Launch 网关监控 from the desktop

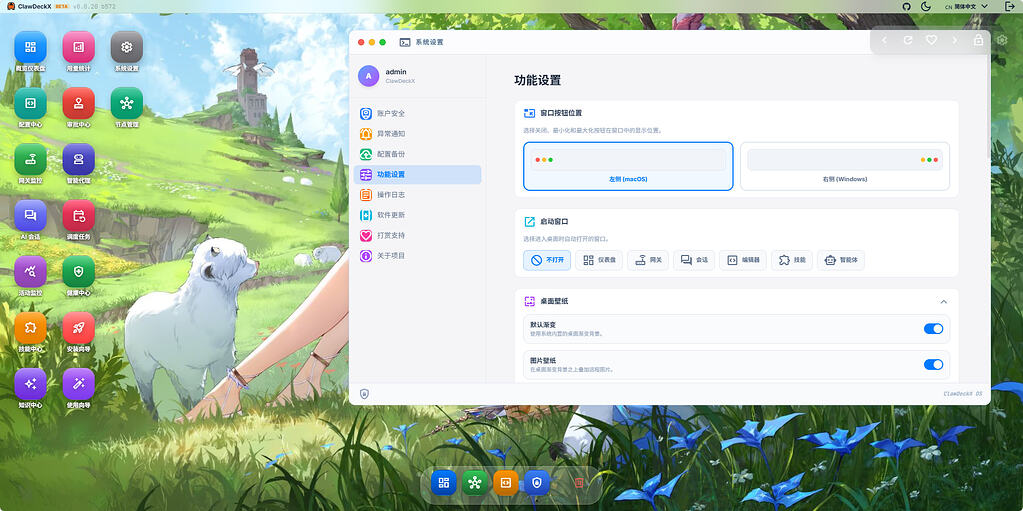coord(31,159)
